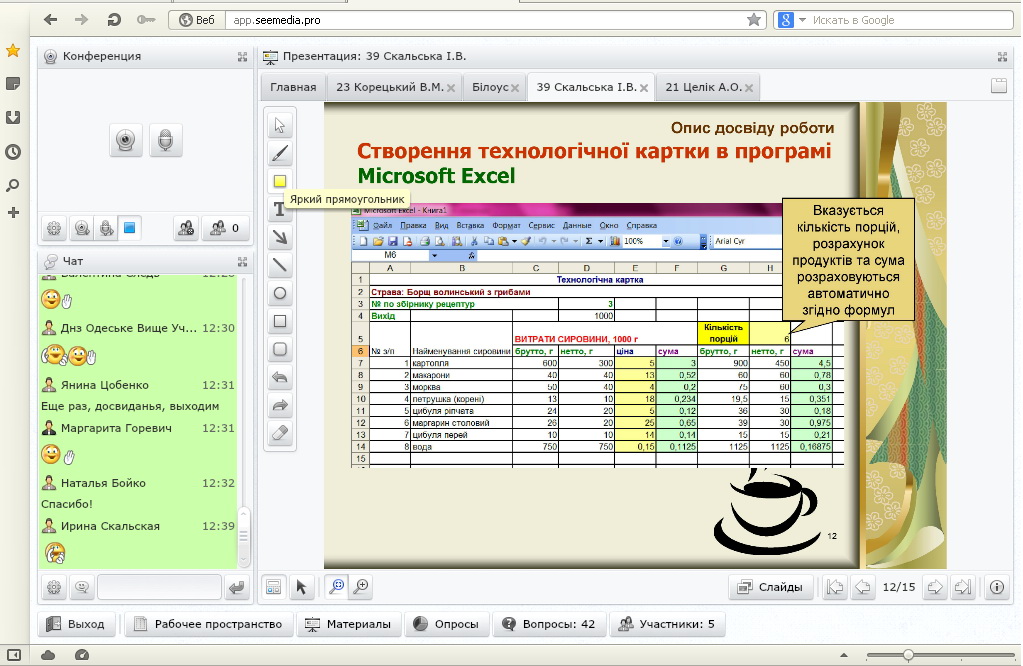
Task: Open the Опросы panel
Action: (x=451, y=624)
